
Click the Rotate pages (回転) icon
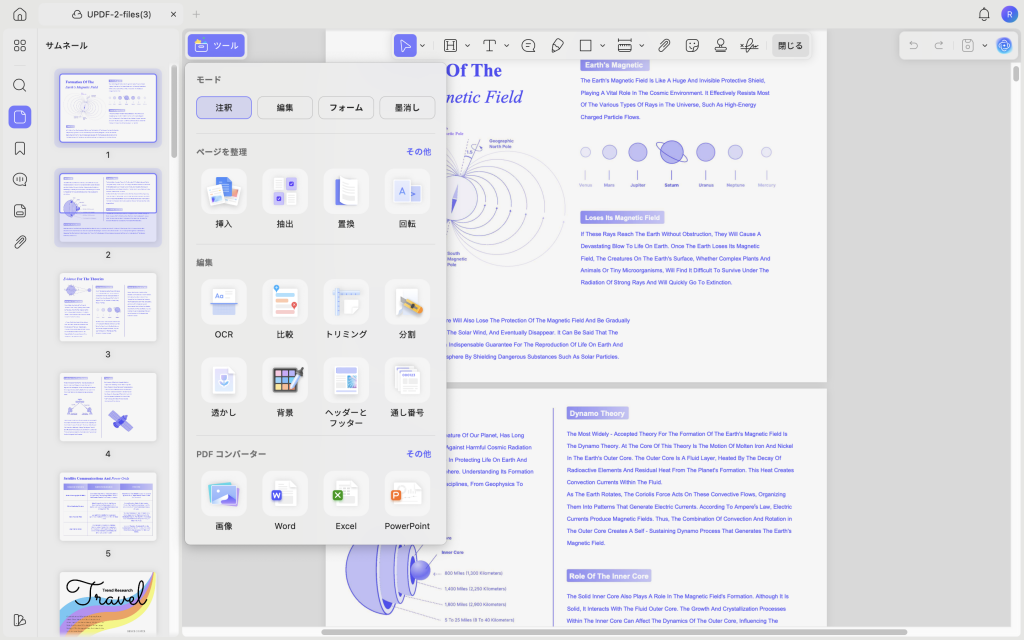(407, 191)
